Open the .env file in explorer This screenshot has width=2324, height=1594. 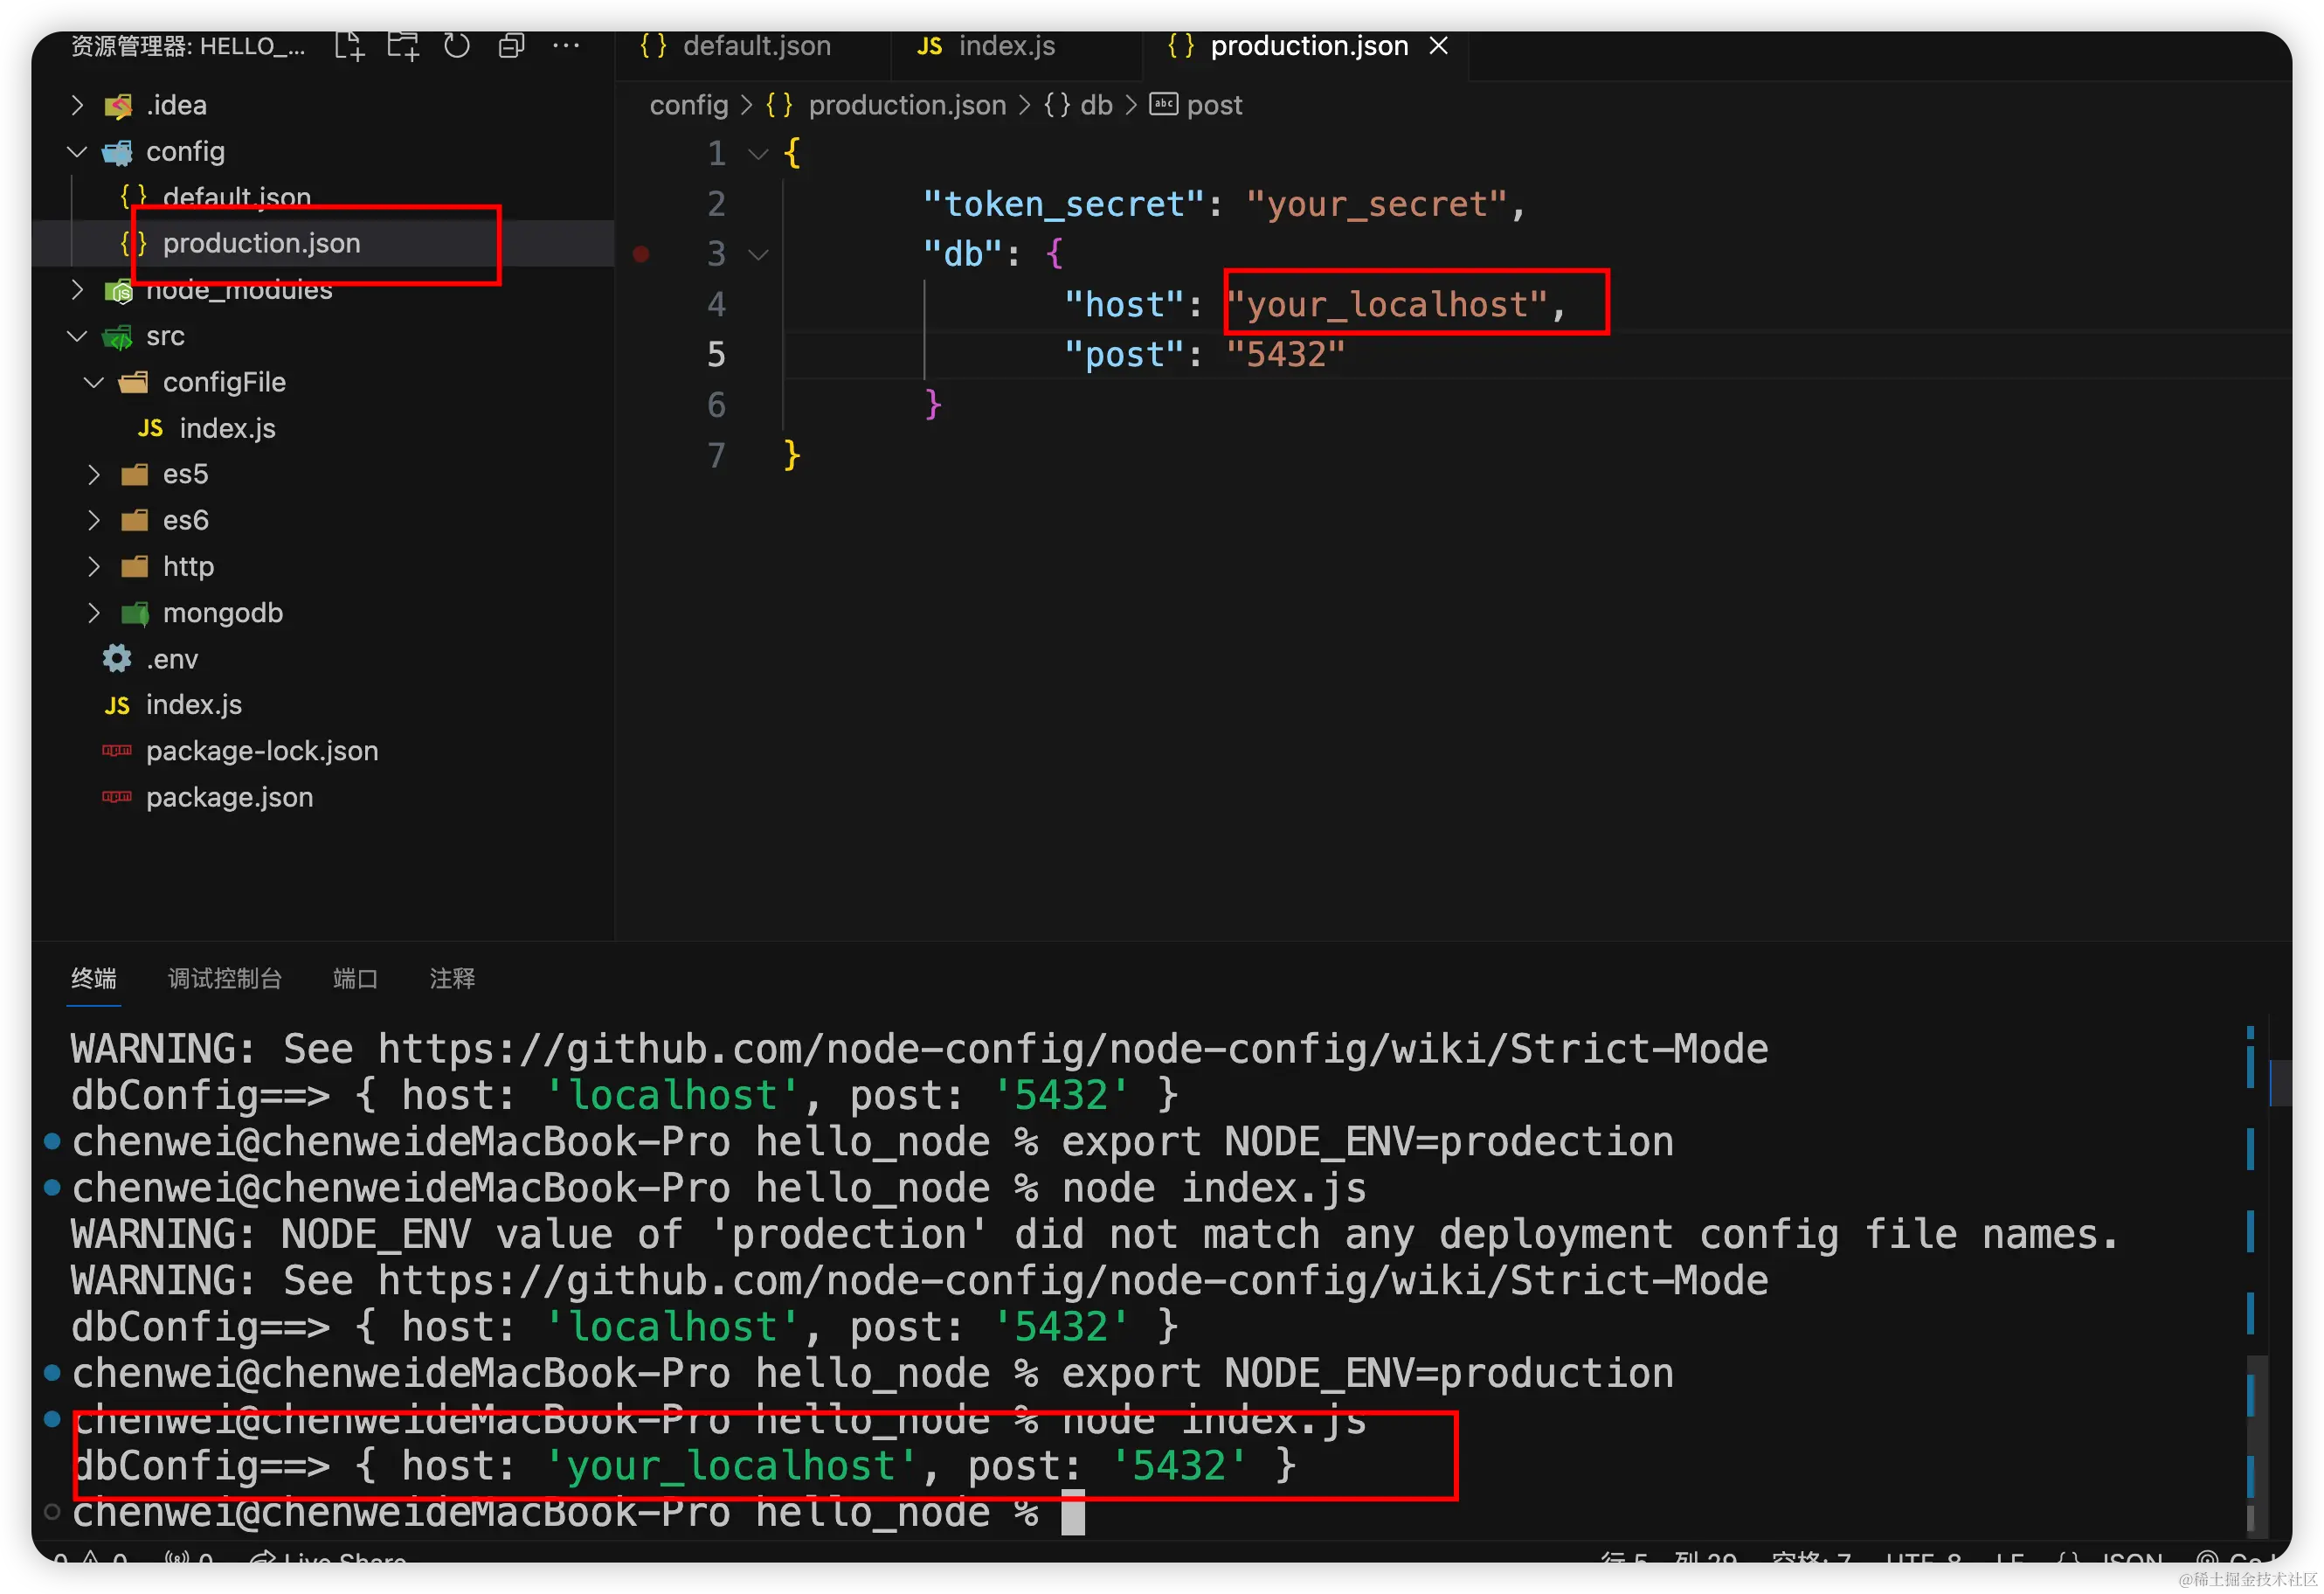click(172, 659)
